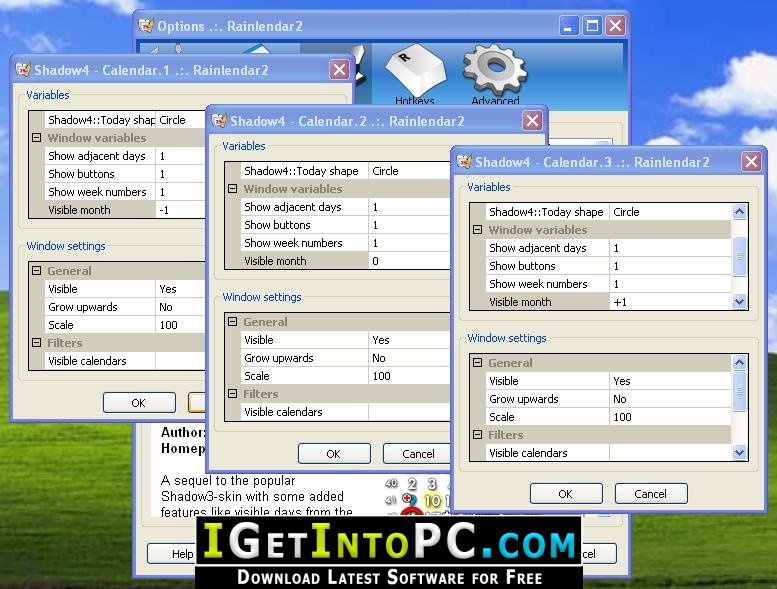Screen dimensions: 777x589
Task: Click Calendar.1 window title icon
Action: click(23, 69)
